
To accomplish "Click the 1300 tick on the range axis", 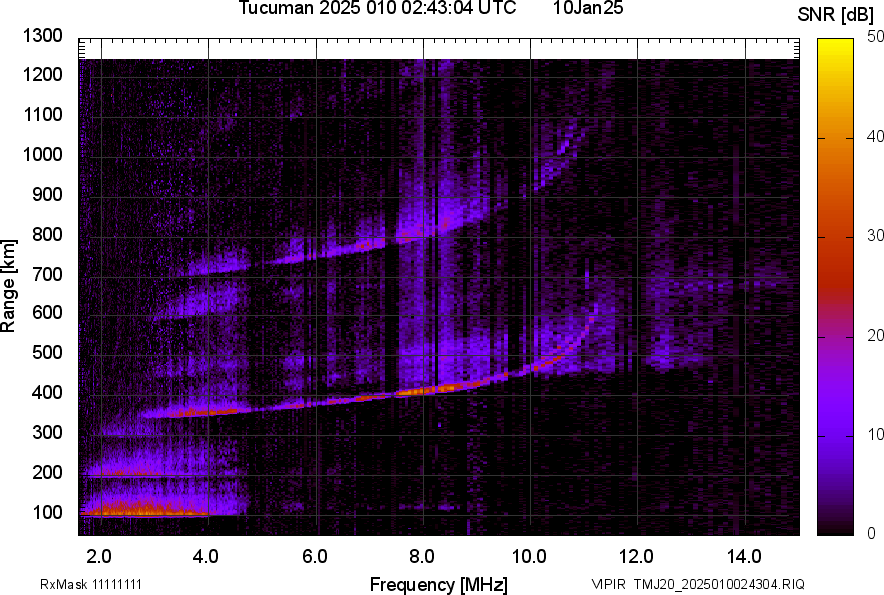I will coord(42,36).
